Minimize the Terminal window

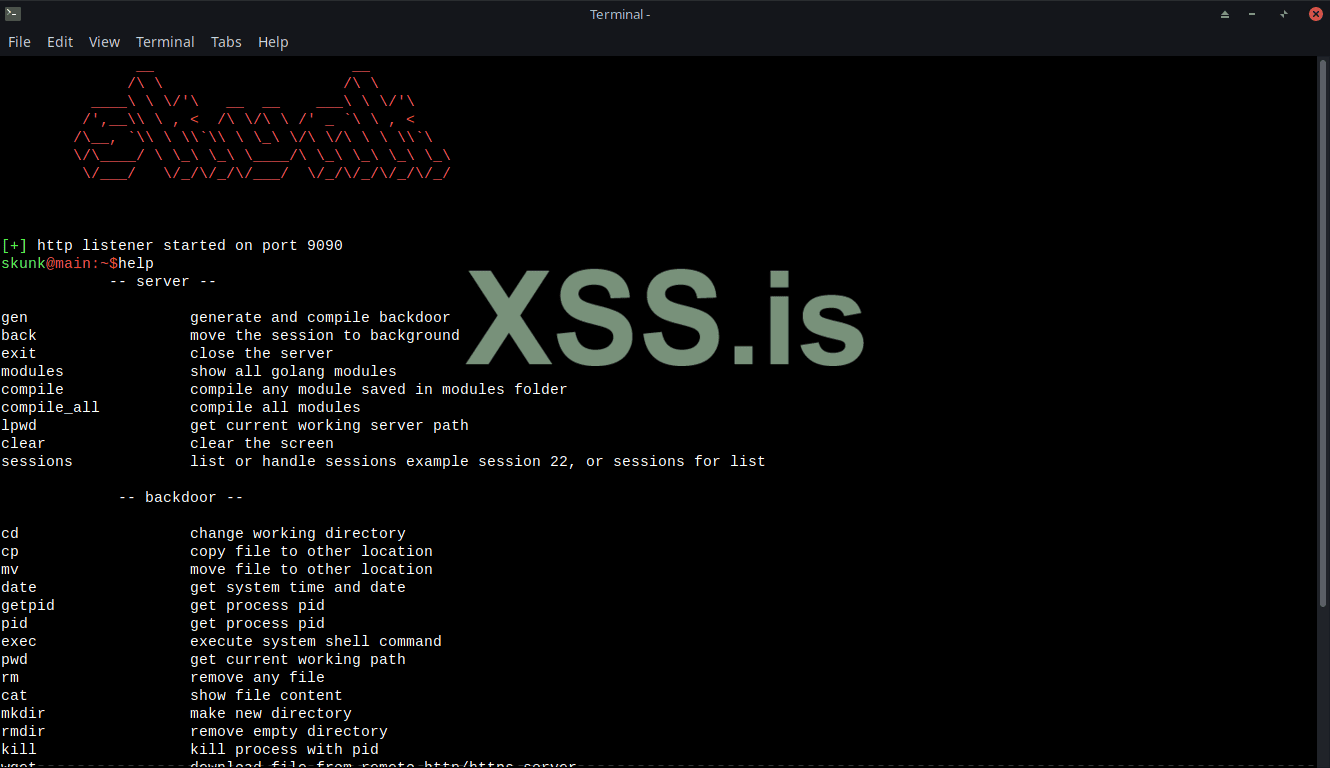click(1254, 14)
